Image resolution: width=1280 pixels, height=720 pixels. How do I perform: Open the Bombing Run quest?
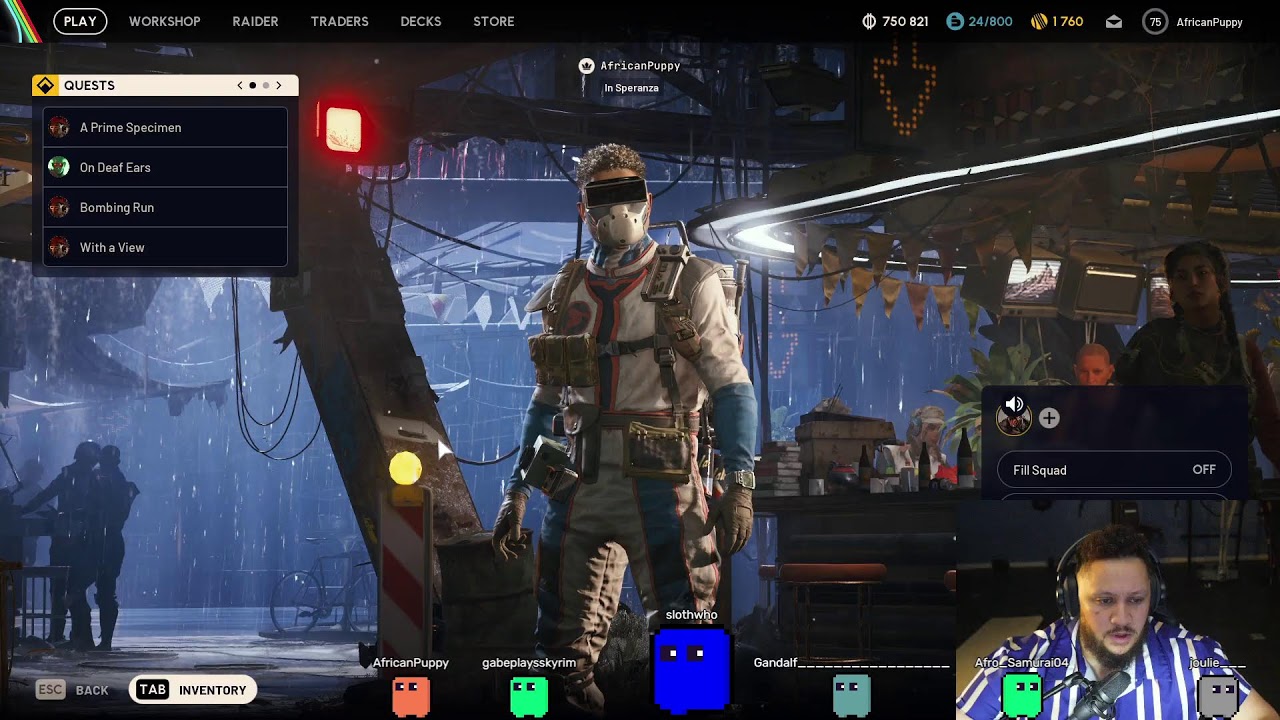(x=165, y=207)
